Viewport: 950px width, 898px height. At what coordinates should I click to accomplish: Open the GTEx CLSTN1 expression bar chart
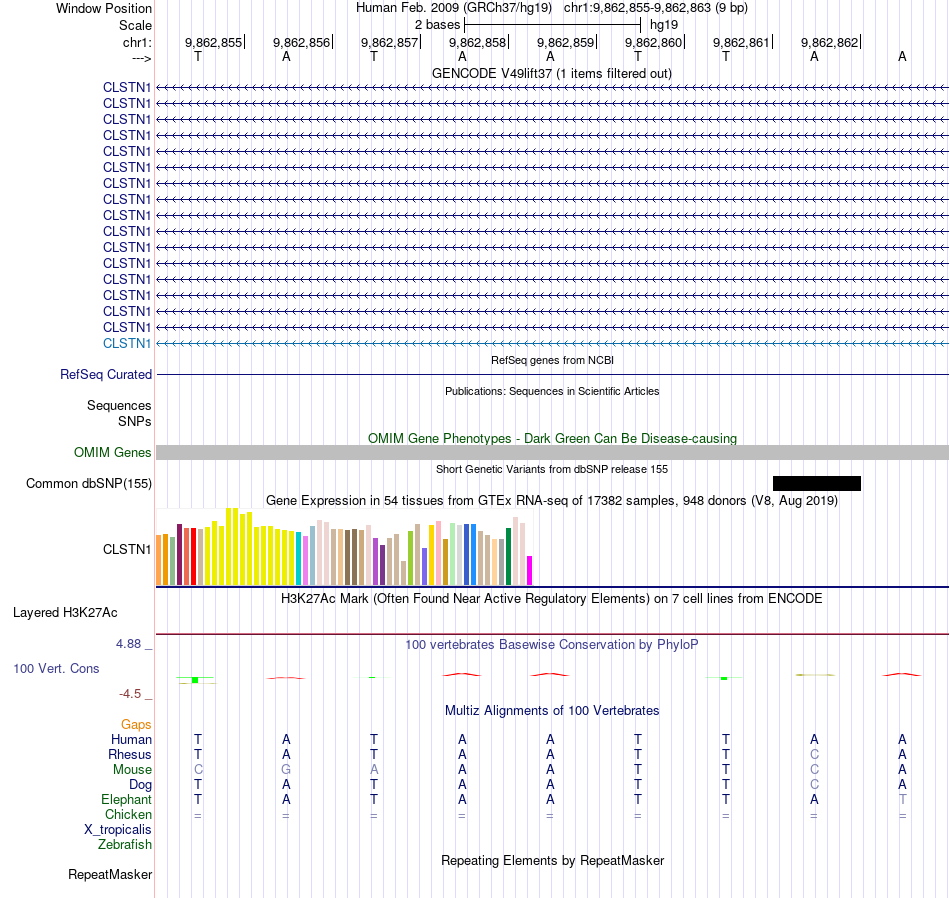pyautogui.click(x=344, y=547)
